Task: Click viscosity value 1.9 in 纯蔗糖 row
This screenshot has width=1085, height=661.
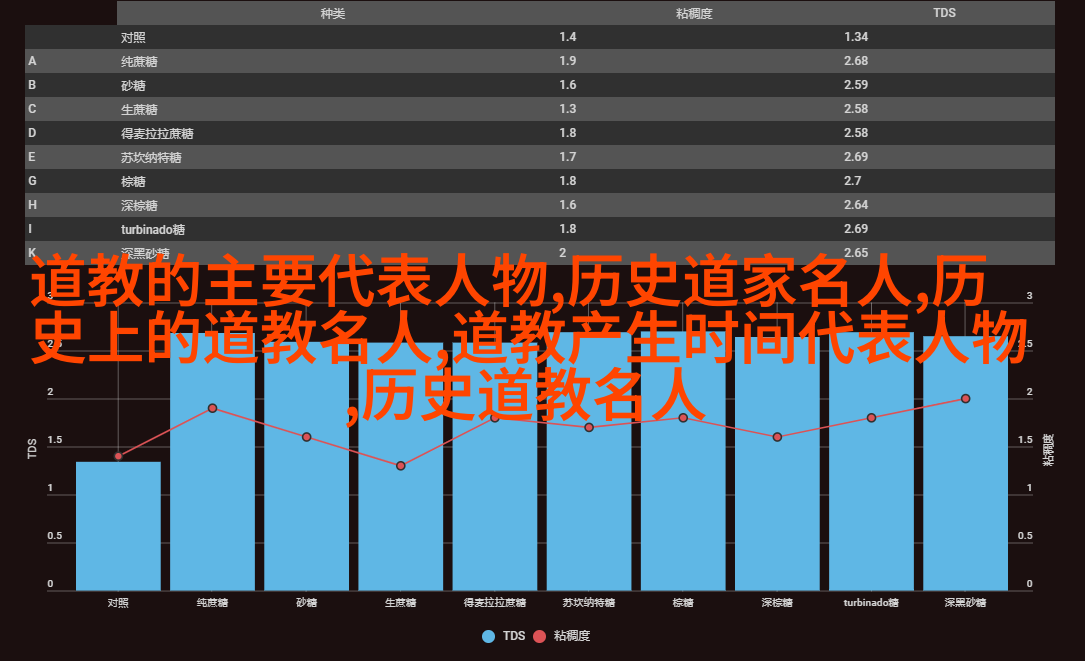Action: coord(567,61)
